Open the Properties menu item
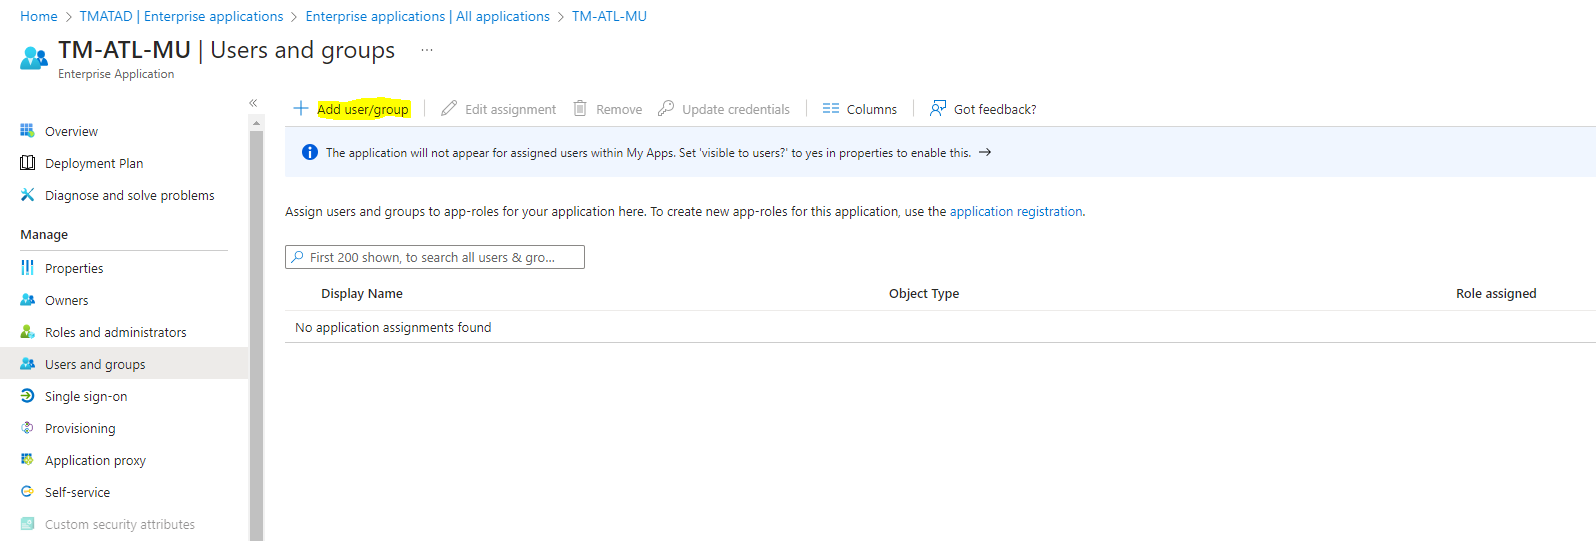Image resolution: width=1596 pixels, height=541 pixels. pos(74,268)
